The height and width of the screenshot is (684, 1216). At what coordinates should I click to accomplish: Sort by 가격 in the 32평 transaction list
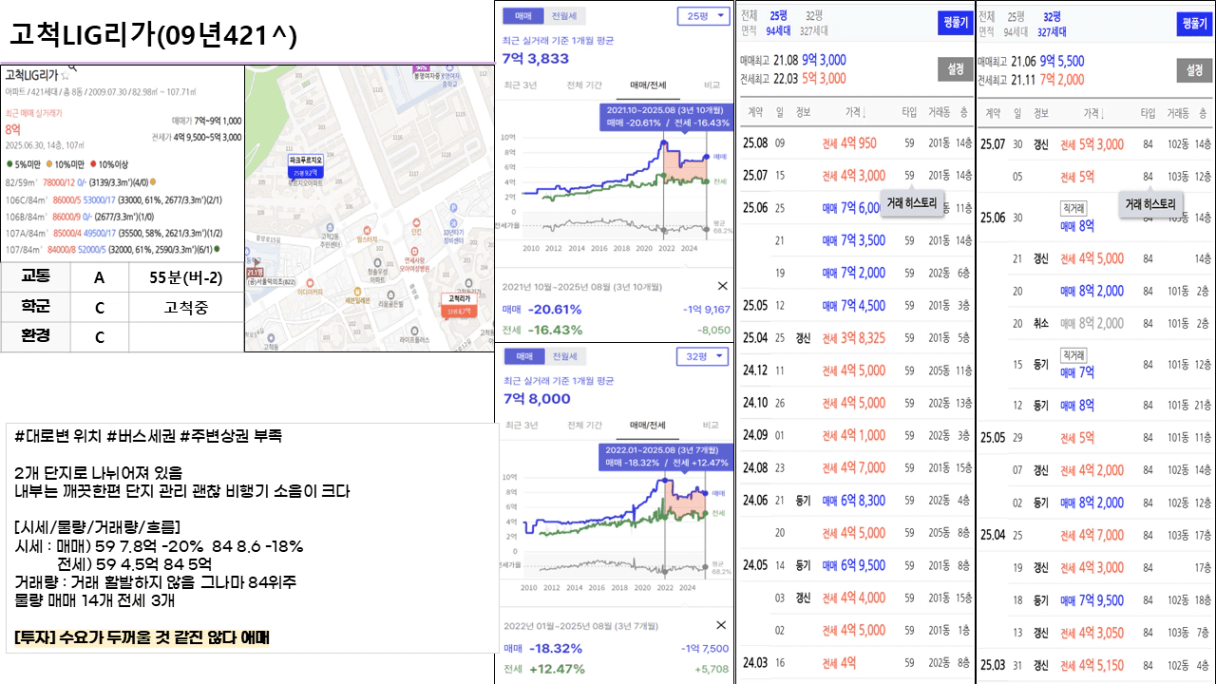(1093, 113)
